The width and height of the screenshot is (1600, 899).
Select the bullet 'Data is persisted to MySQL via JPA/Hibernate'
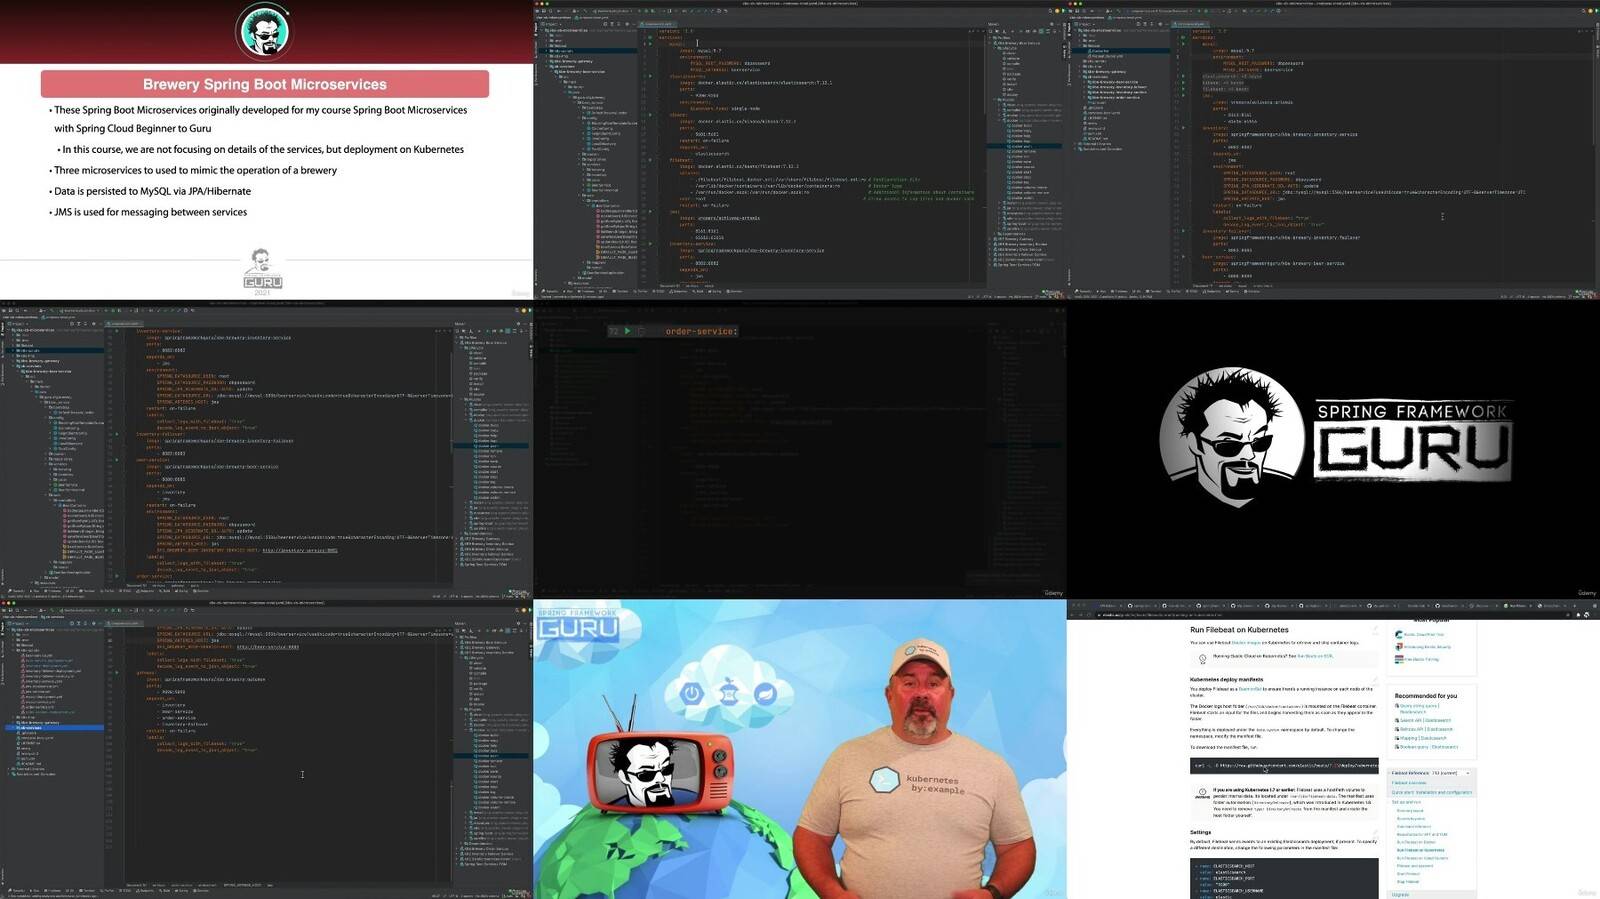(x=150, y=191)
